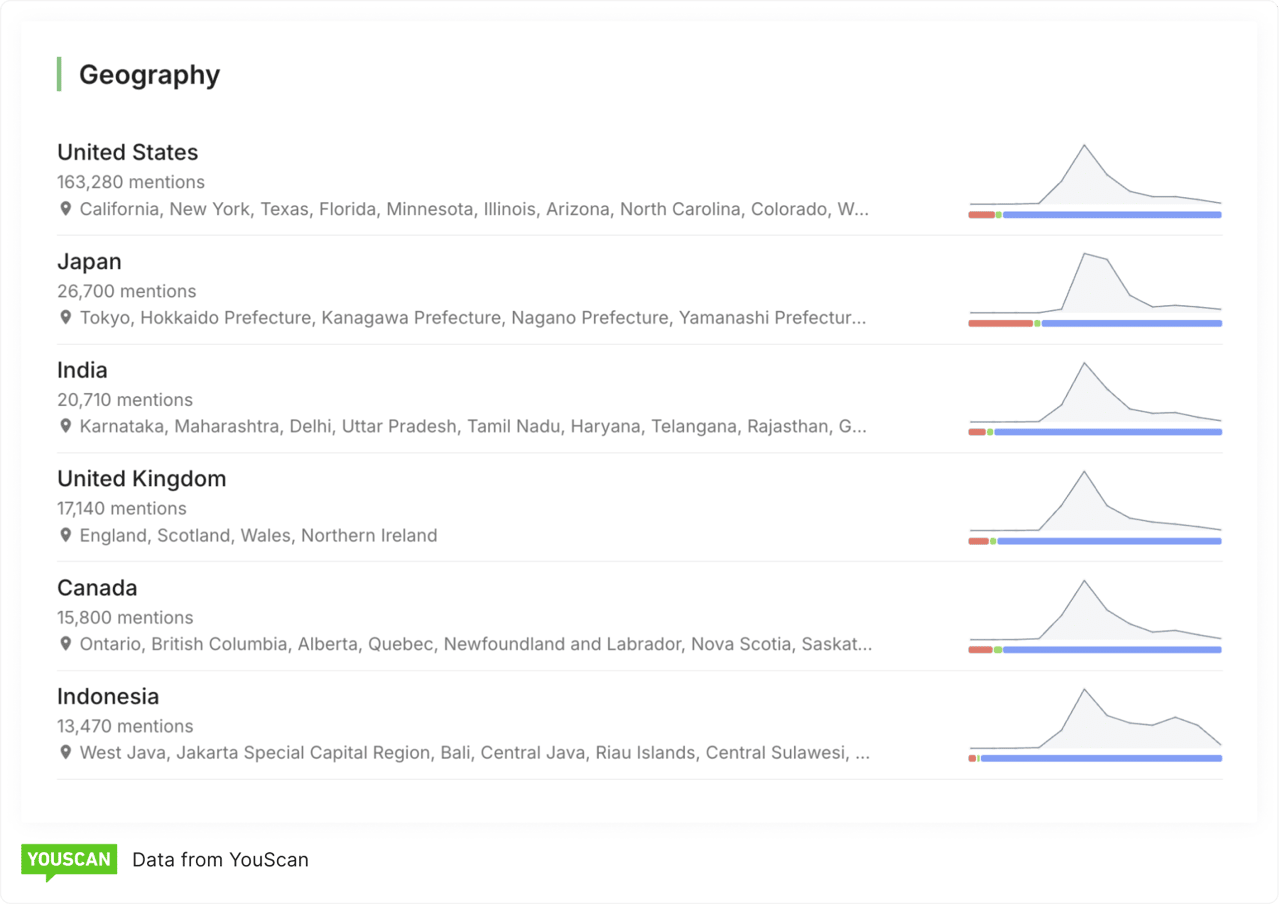The image size is (1280, 904).
Task: Click the truncated Canada provinces list
Action: point(475,644)
